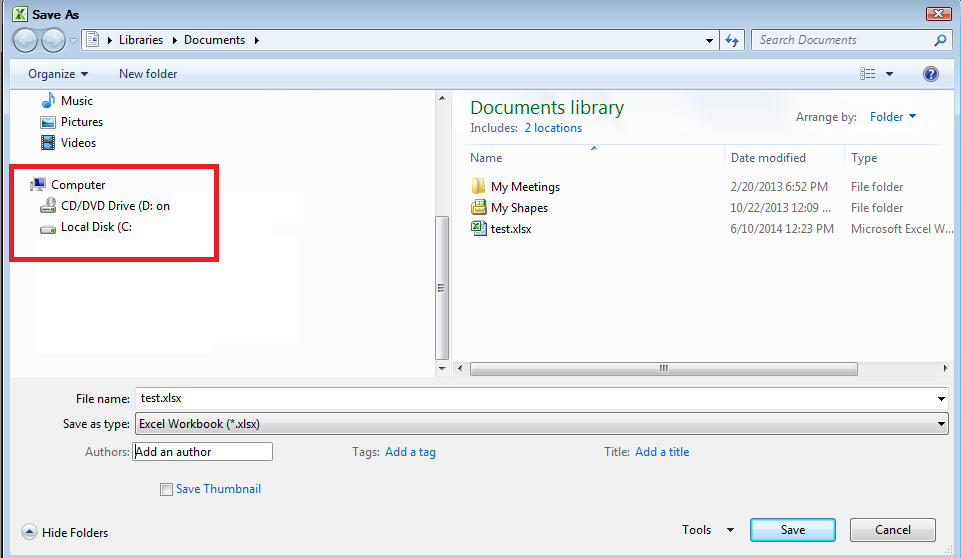
Task: Expand the arrow between Libraries and Documents
Action: pyautogui.click(x=174, y=40)
